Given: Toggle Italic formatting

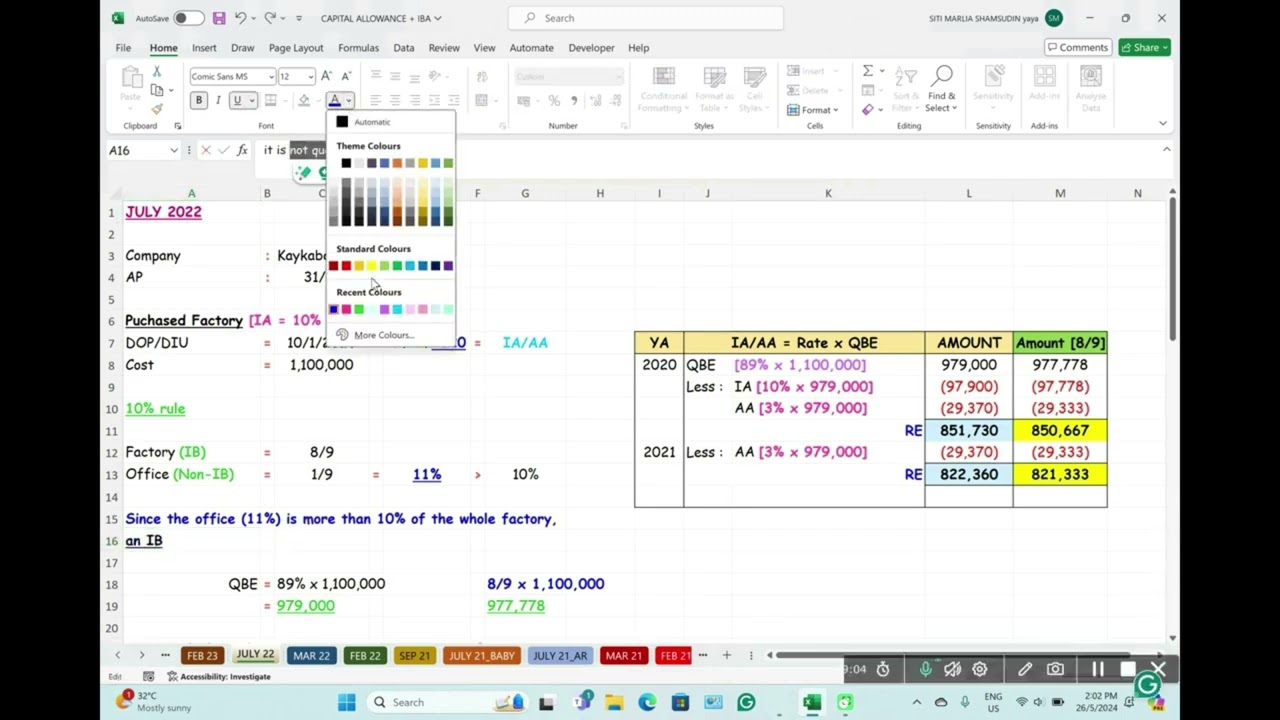Looking at the screenshot, I should click(217, 100).
